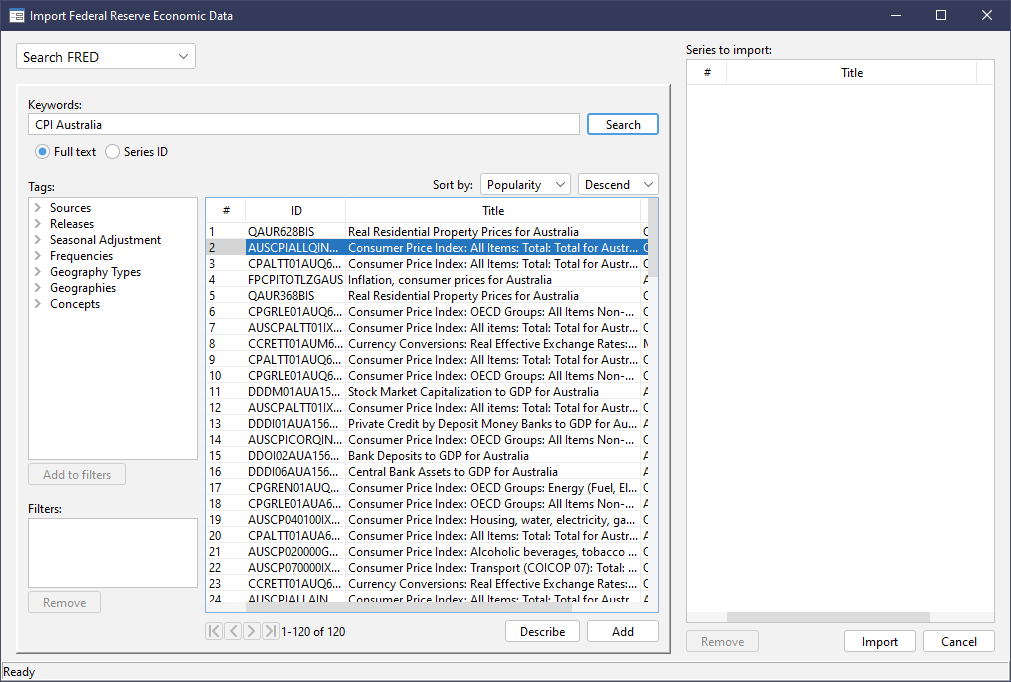
Task: Open the Search FRED dropdown
Action: tap(106, 57)
